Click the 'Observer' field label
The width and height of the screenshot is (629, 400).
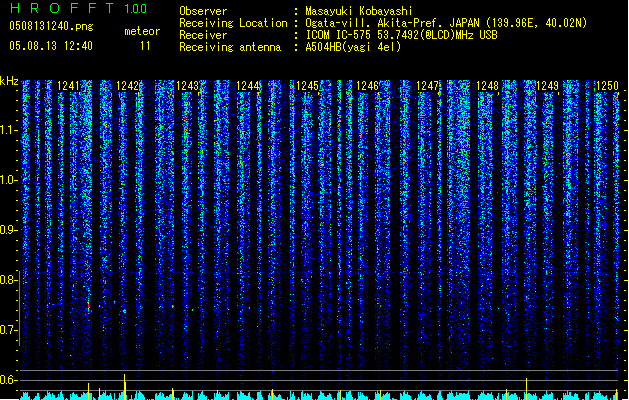[203, 11]
